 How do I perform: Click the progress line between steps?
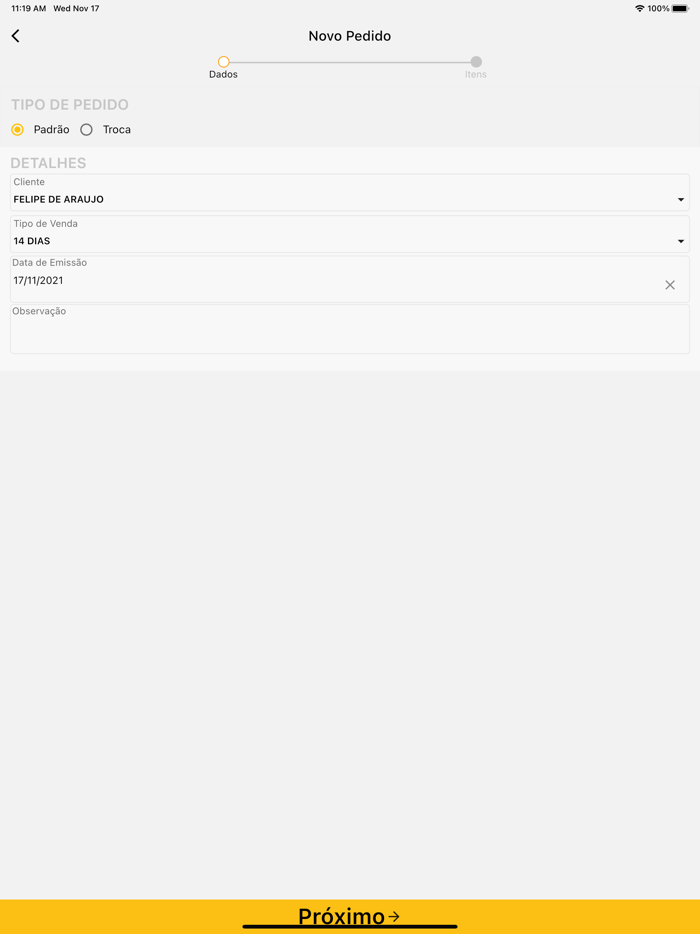(x=350, y=62)
